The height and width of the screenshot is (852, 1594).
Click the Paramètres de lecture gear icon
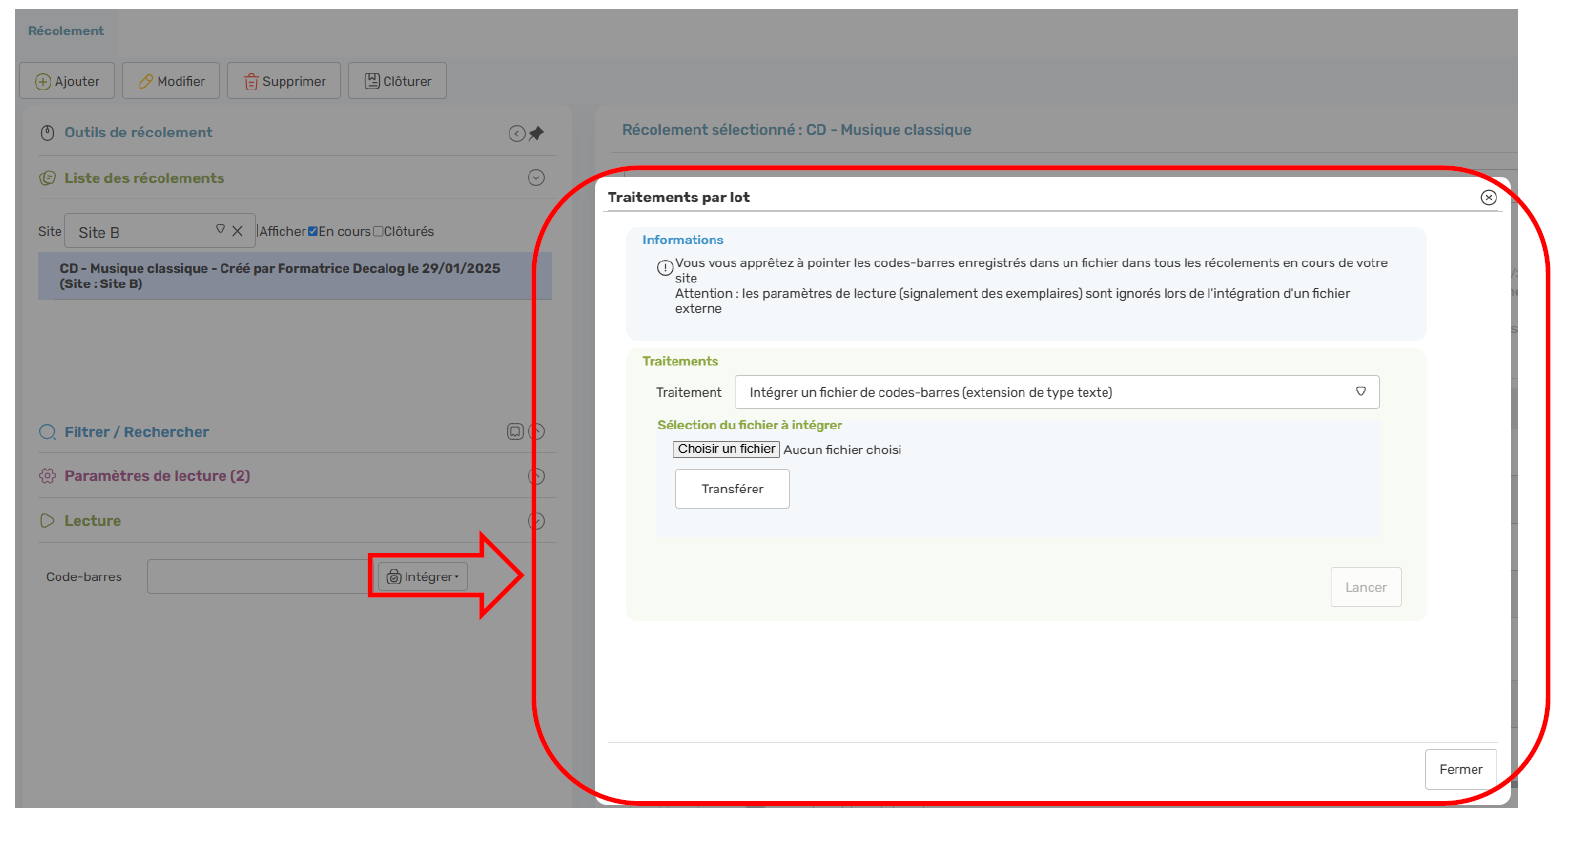pos(47,476)
